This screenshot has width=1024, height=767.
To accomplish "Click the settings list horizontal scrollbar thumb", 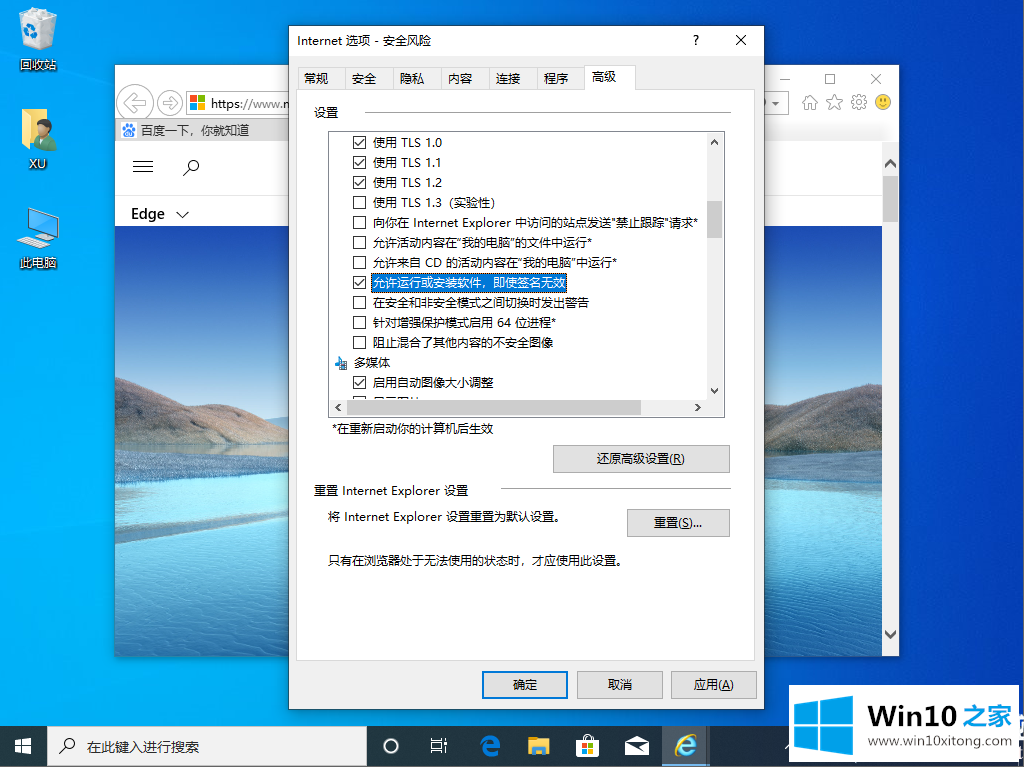I will click(494, 407).
